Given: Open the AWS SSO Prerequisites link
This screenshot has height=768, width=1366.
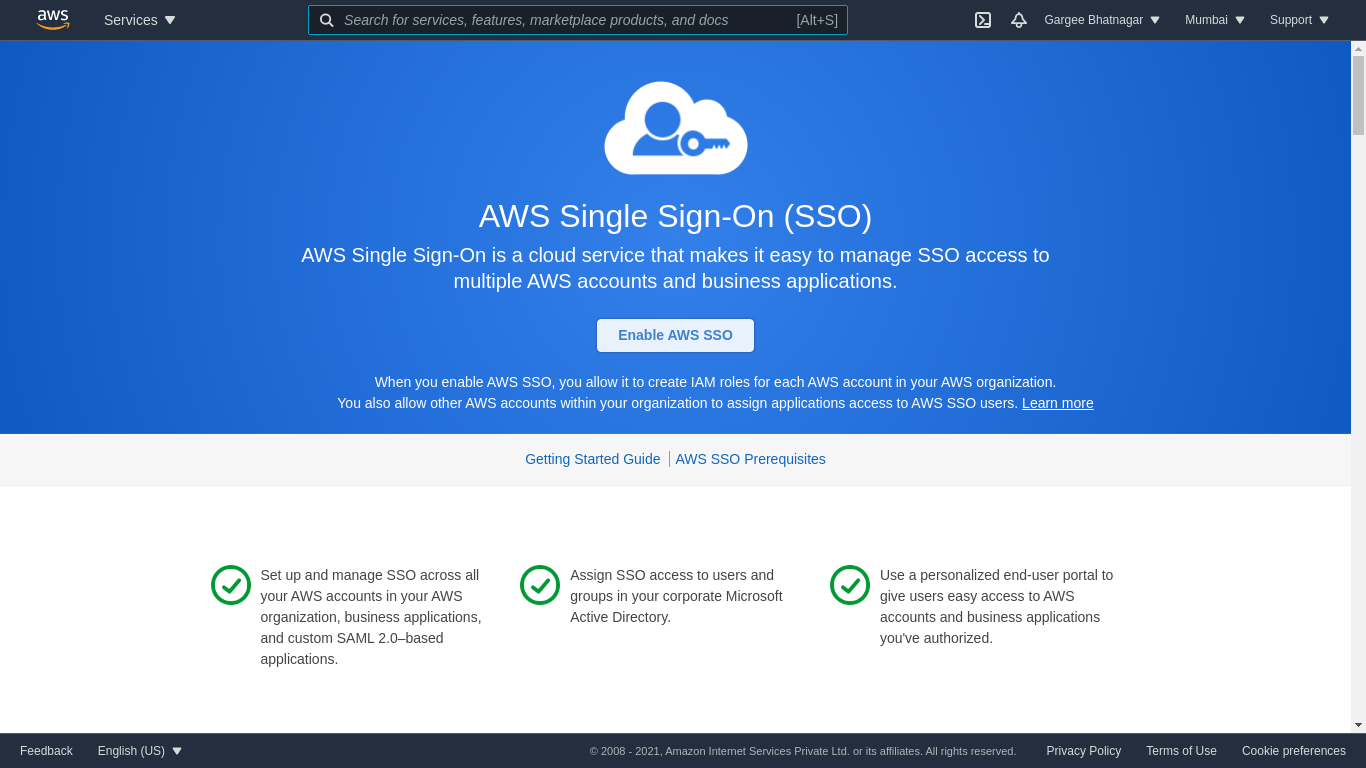Looking at the screenshot, I should click(x=750, y=459).
